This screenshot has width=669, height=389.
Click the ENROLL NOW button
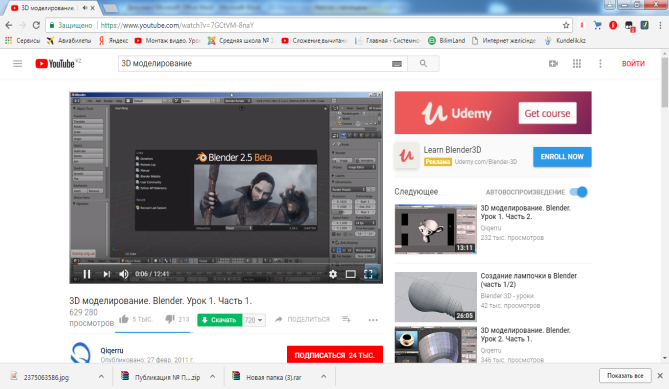[x=562, y=157]
